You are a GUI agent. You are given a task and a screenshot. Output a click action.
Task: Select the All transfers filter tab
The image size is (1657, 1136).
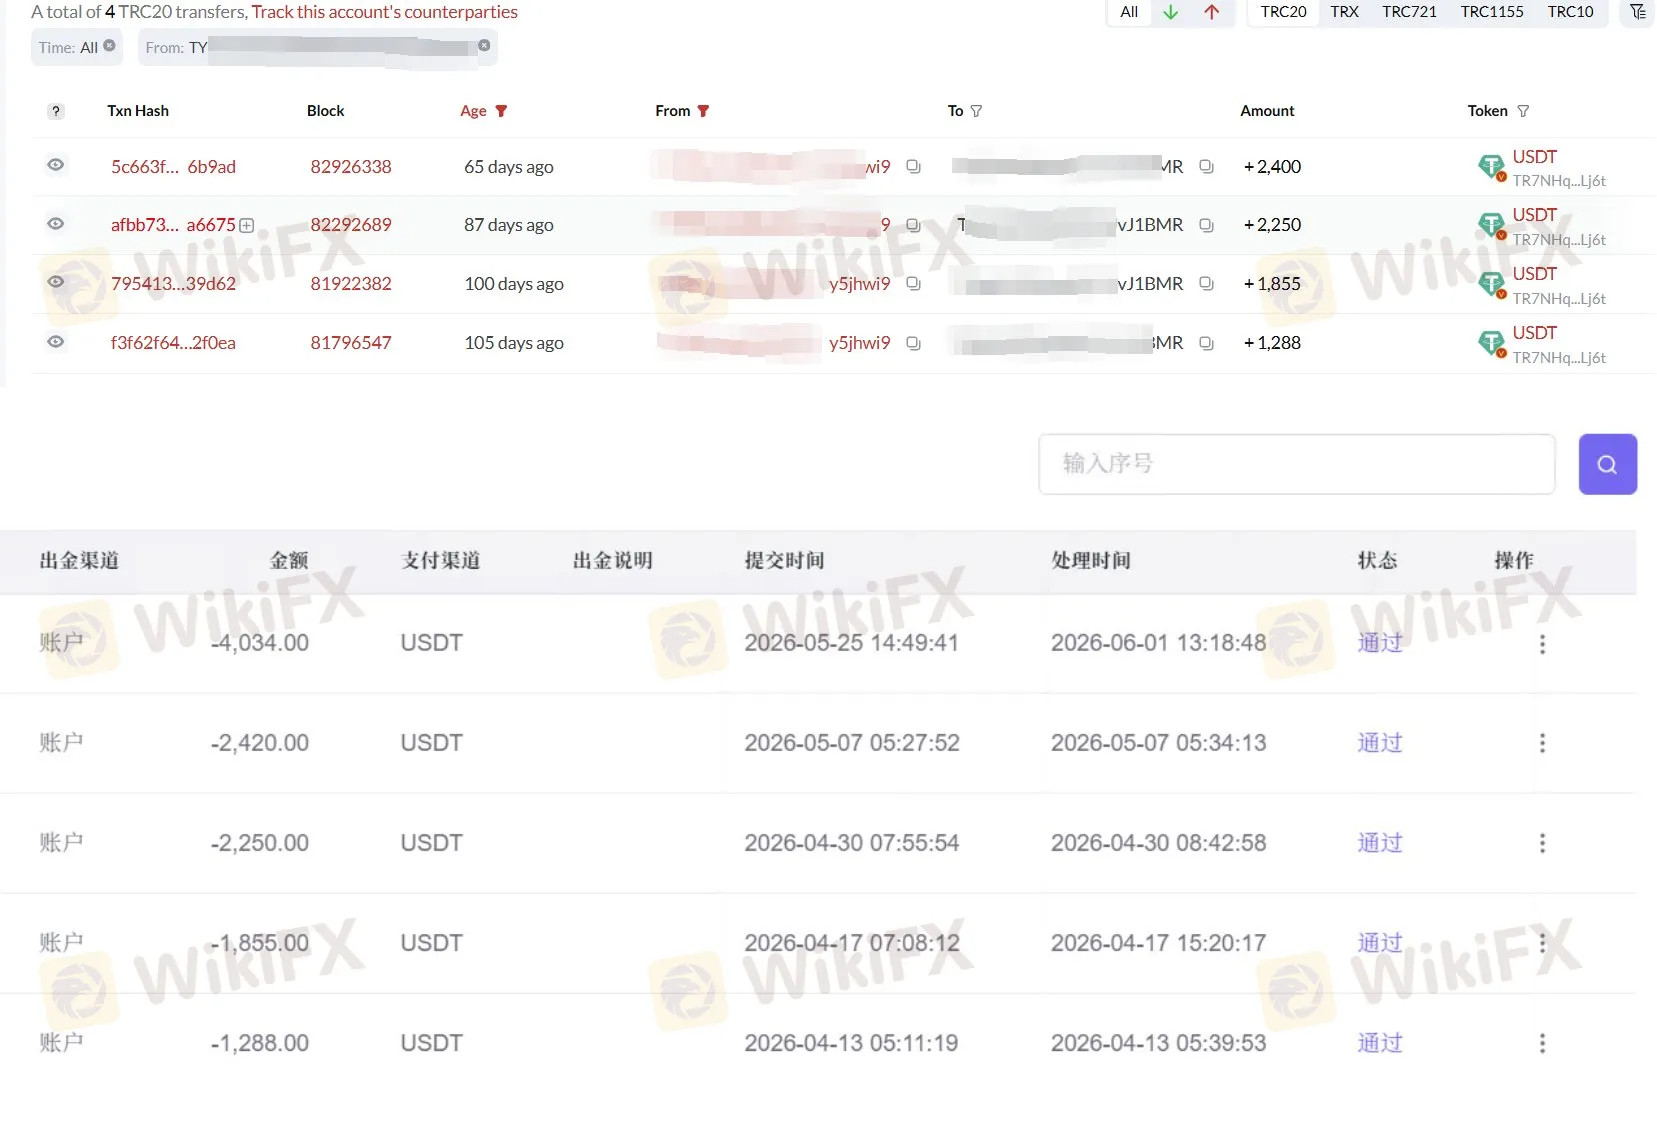1129,12
